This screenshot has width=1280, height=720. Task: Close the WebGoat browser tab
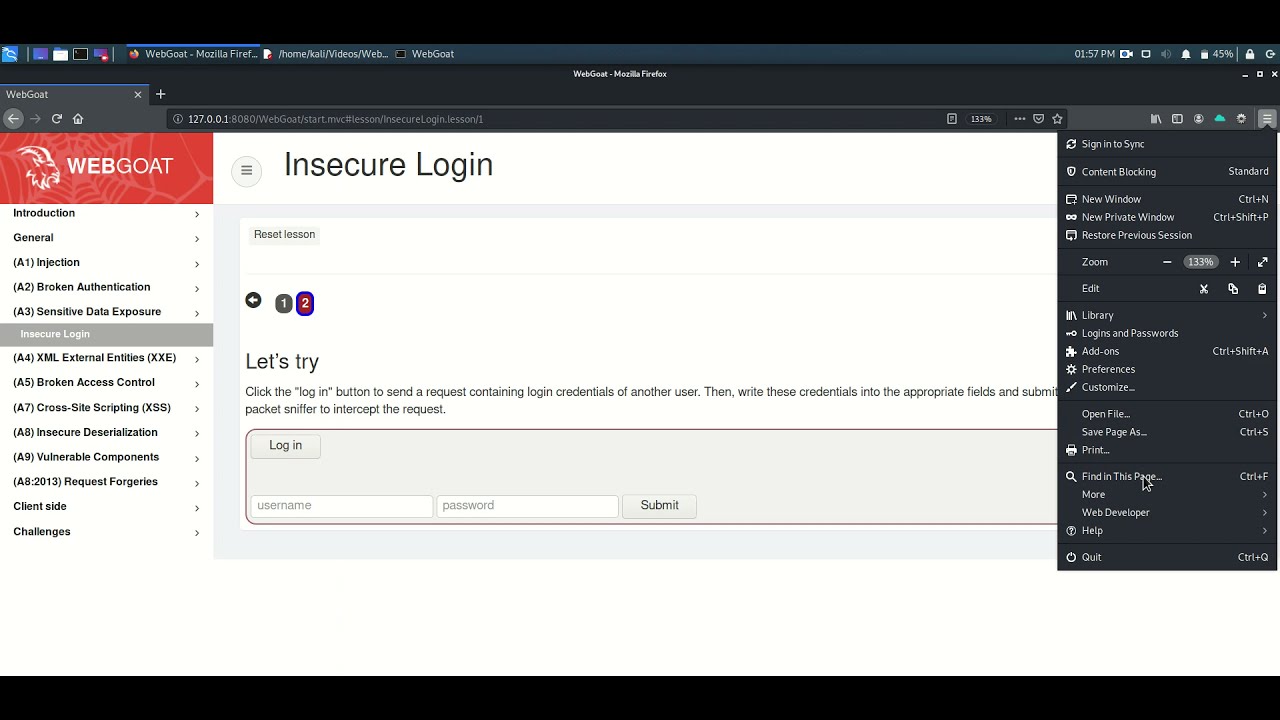pos(138,94)
